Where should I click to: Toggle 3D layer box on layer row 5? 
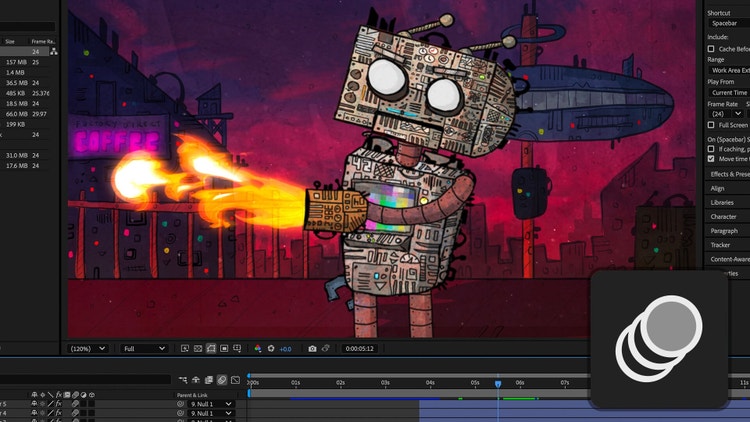tap(91, 404)
